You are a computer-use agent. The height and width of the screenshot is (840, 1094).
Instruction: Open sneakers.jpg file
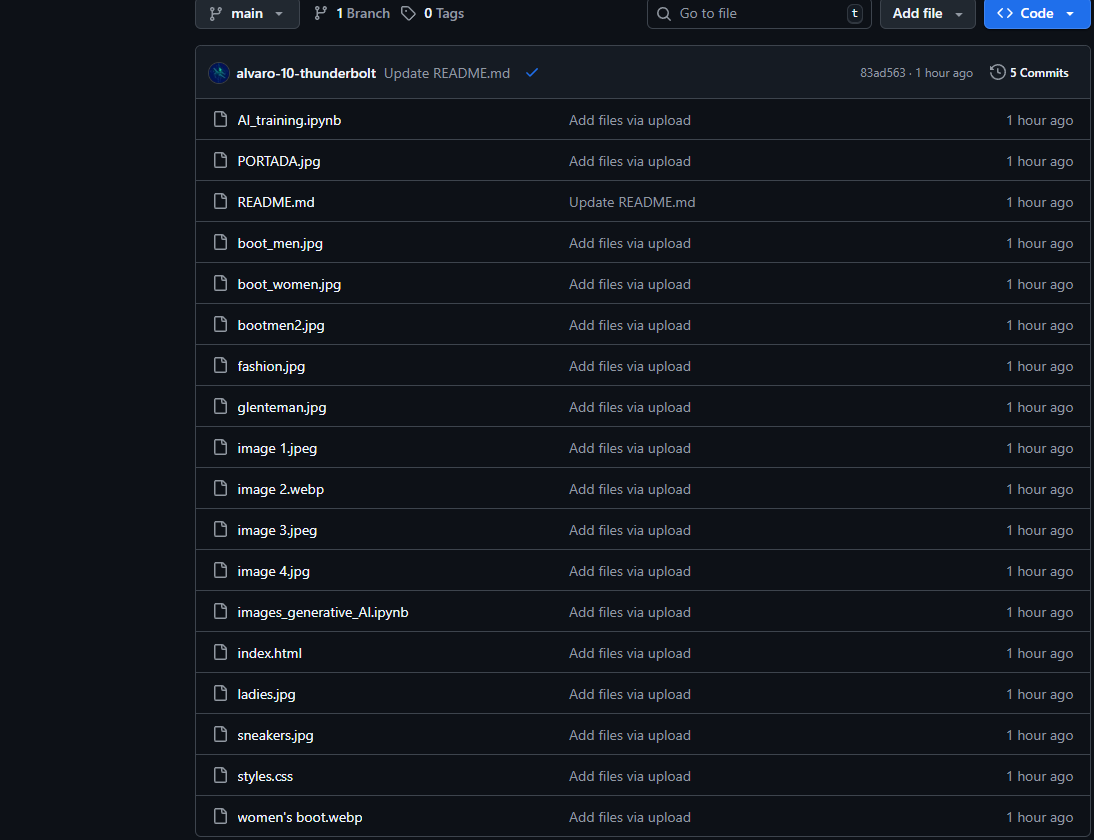coord(275,735)
